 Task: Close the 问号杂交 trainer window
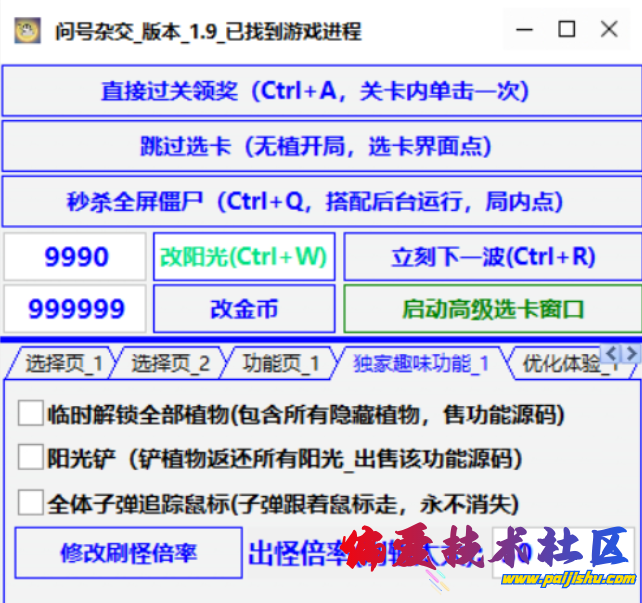609,30
